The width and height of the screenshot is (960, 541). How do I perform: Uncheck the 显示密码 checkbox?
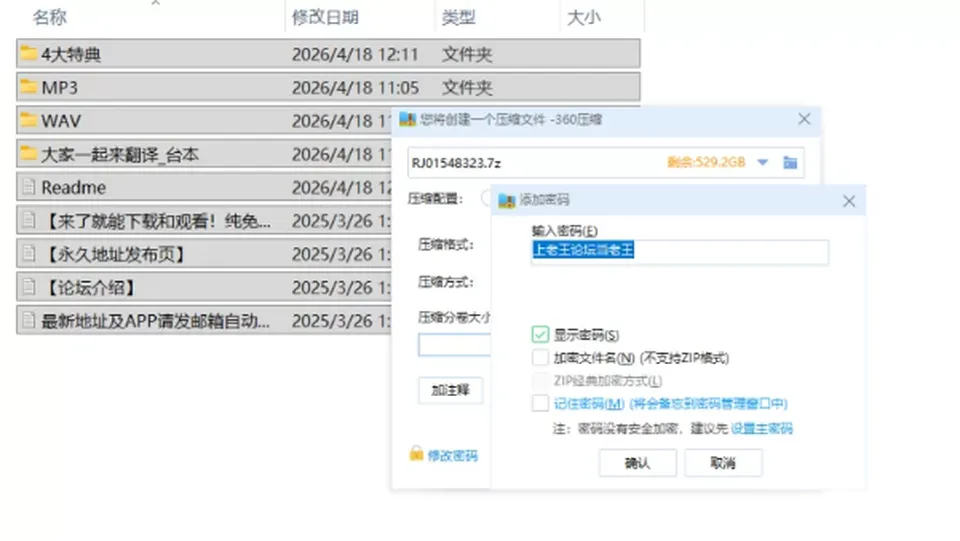(540, 335)
